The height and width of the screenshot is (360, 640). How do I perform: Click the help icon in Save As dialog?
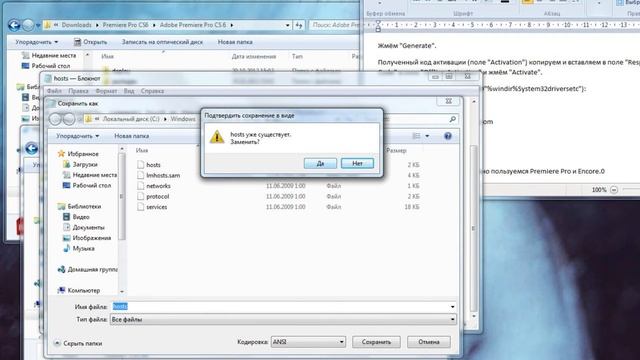tap(448, 136)
